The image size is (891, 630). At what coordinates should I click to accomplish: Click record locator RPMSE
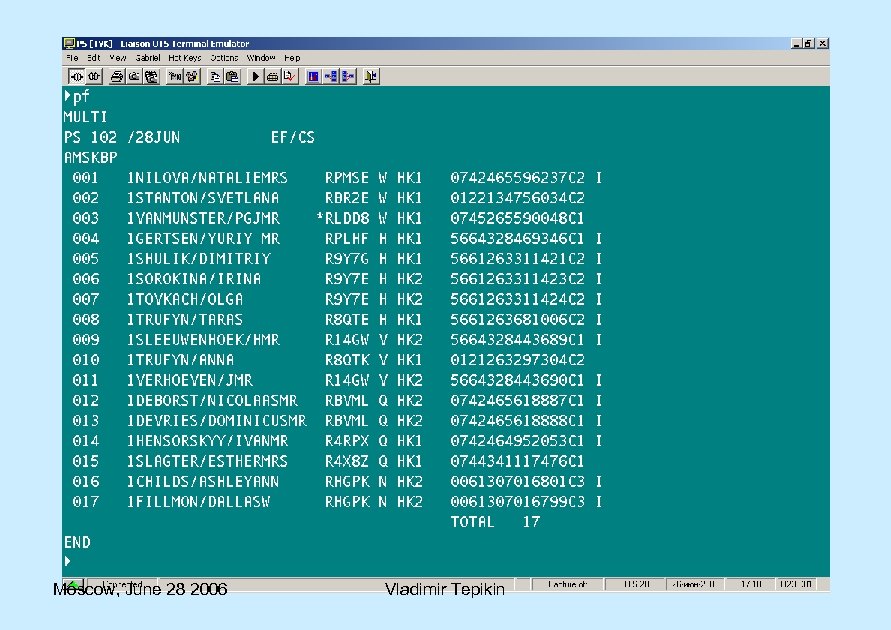pos(347,178)
